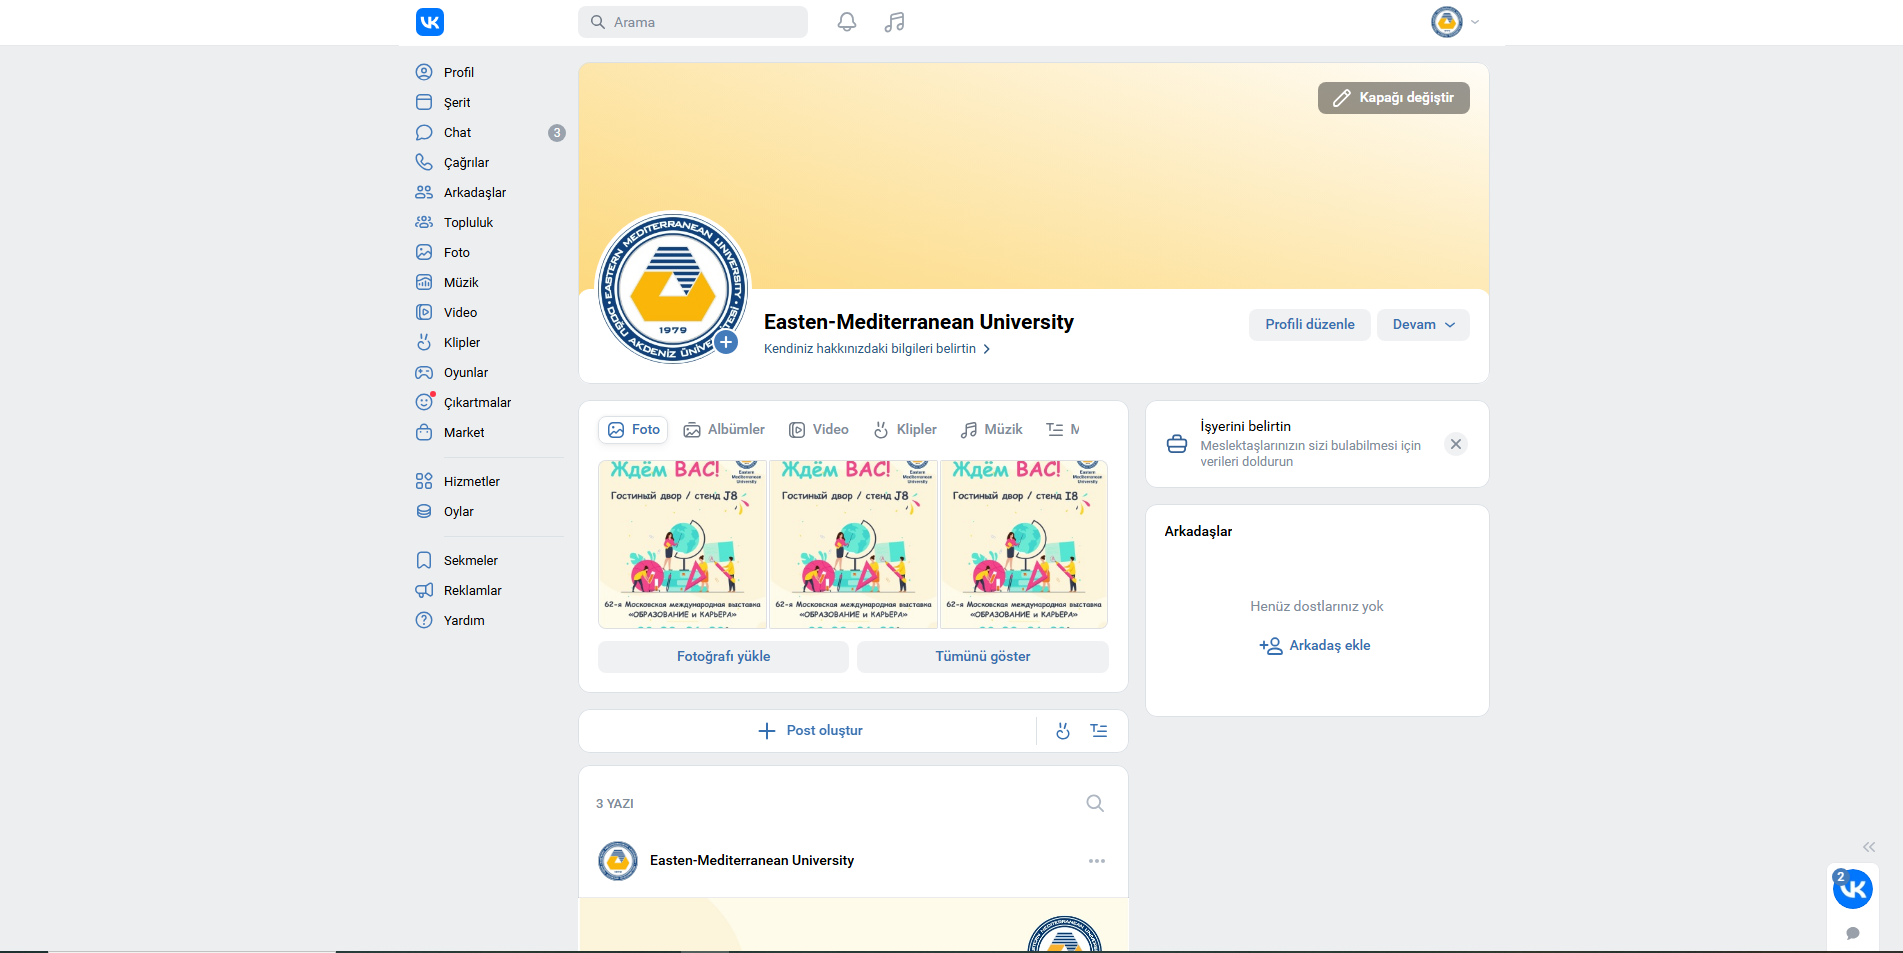1903x953 pixels.
Task: Click the VK logo home icon
Action: (x=430, y=22)
